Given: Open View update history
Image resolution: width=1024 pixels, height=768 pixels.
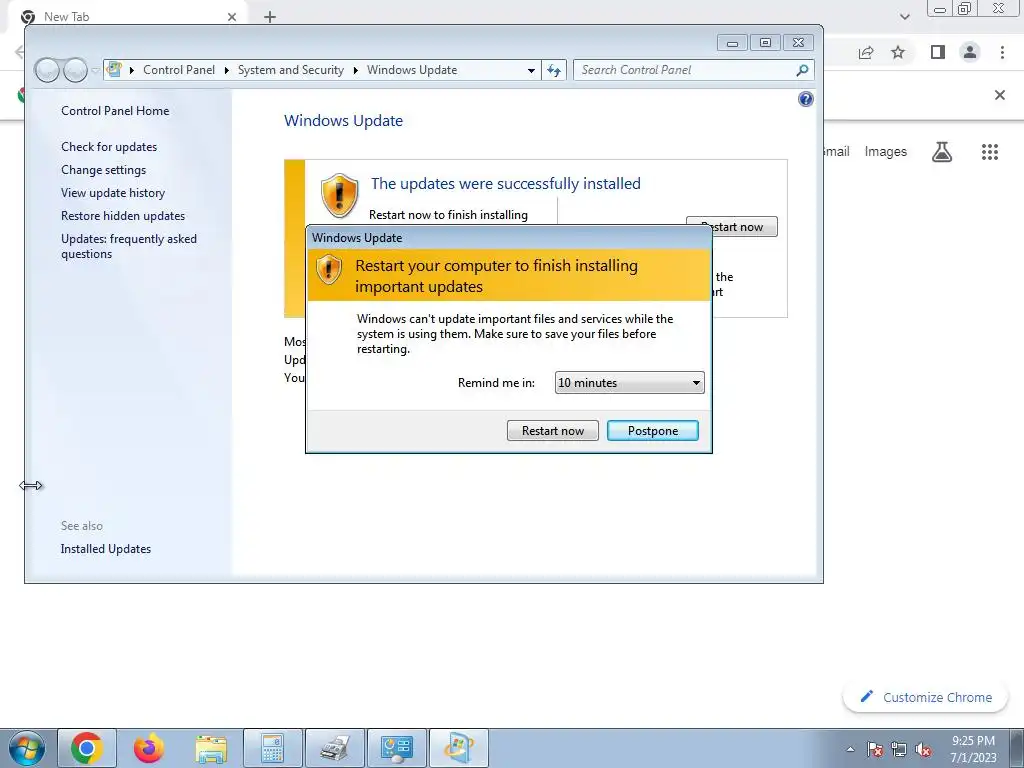Looking at the screenshot, I should pos(112,193).
